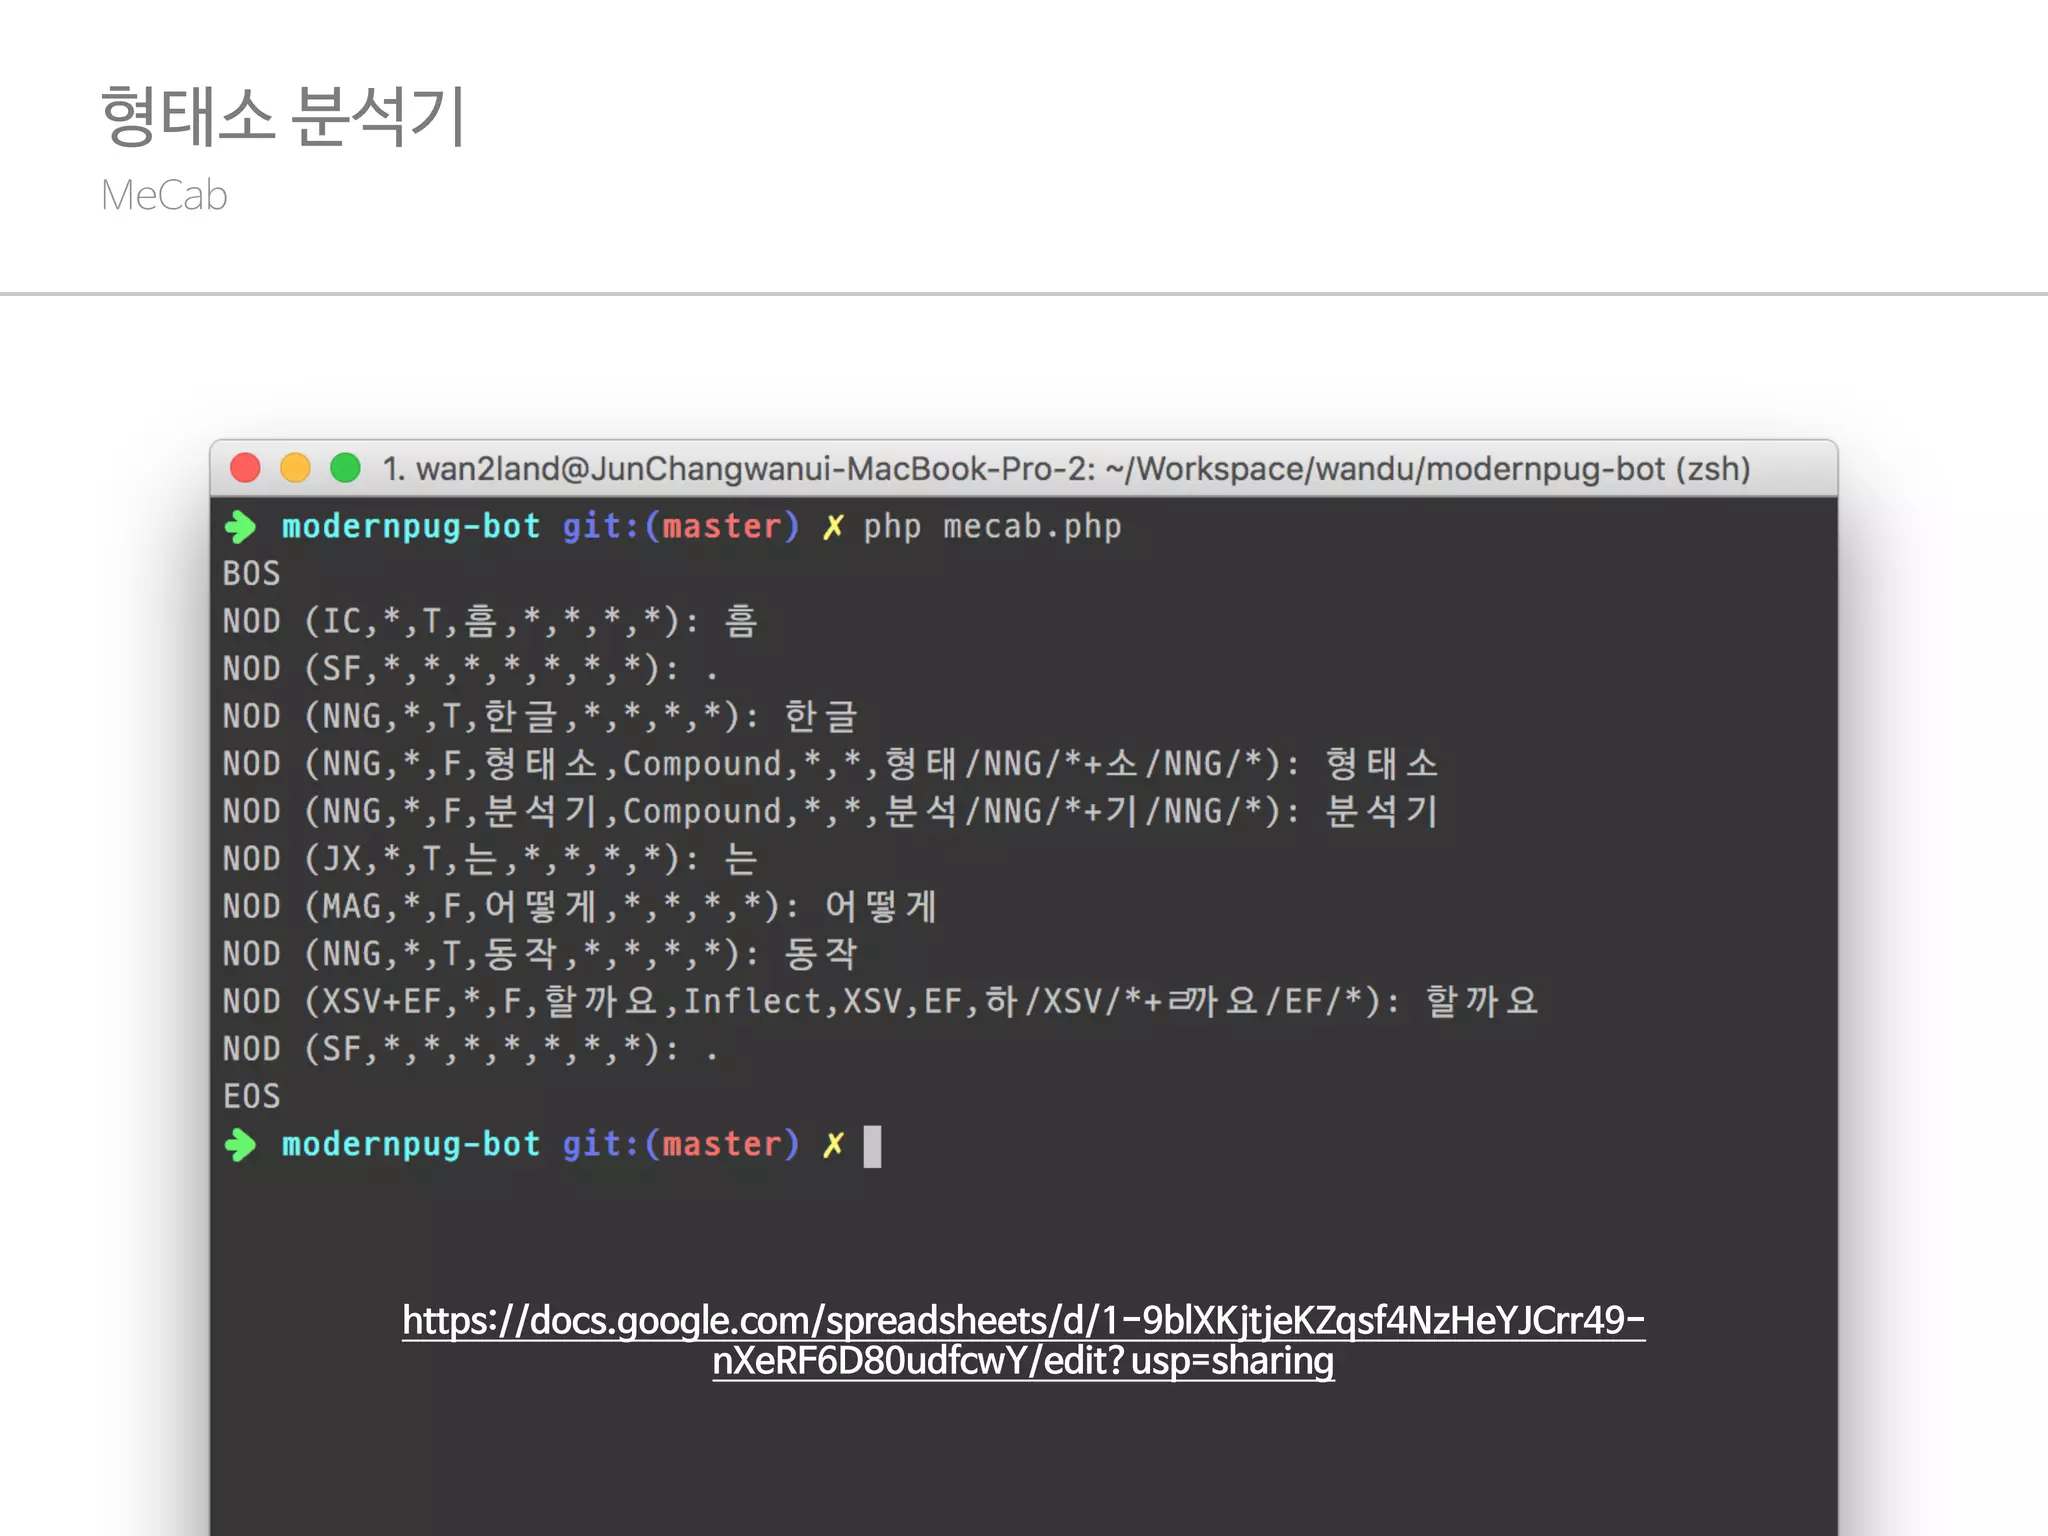Click the NOD XSV+EF Inflect line
The width and height of the screenshot is (2048, 1536).
pyautogui.click(x=880, y=1001)
